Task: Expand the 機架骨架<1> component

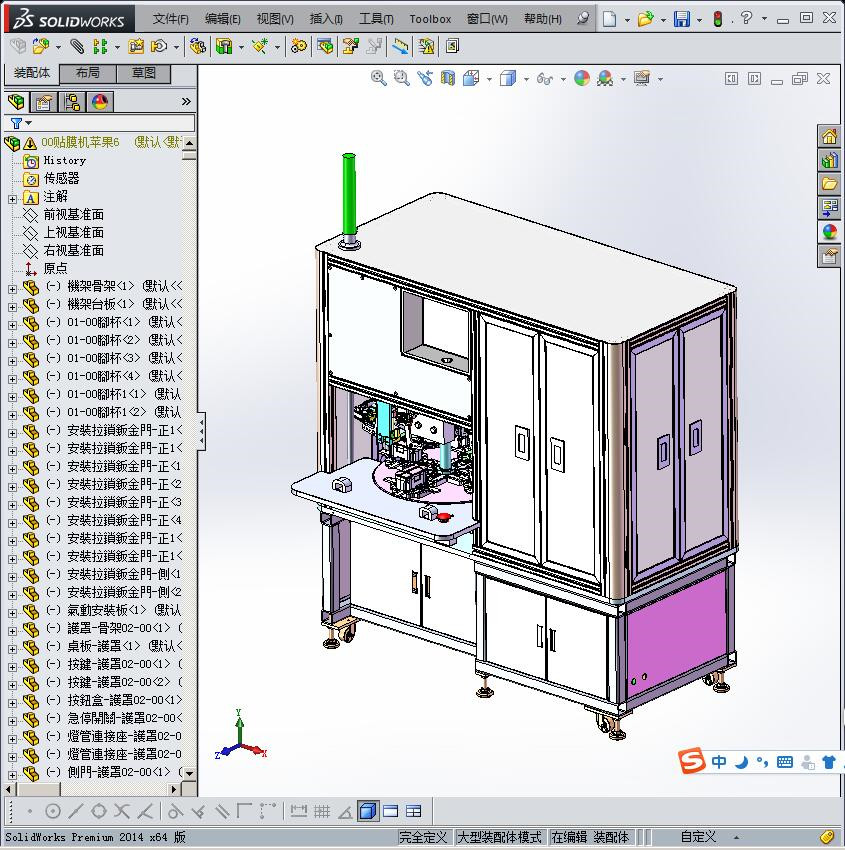Action: [12, 289]
